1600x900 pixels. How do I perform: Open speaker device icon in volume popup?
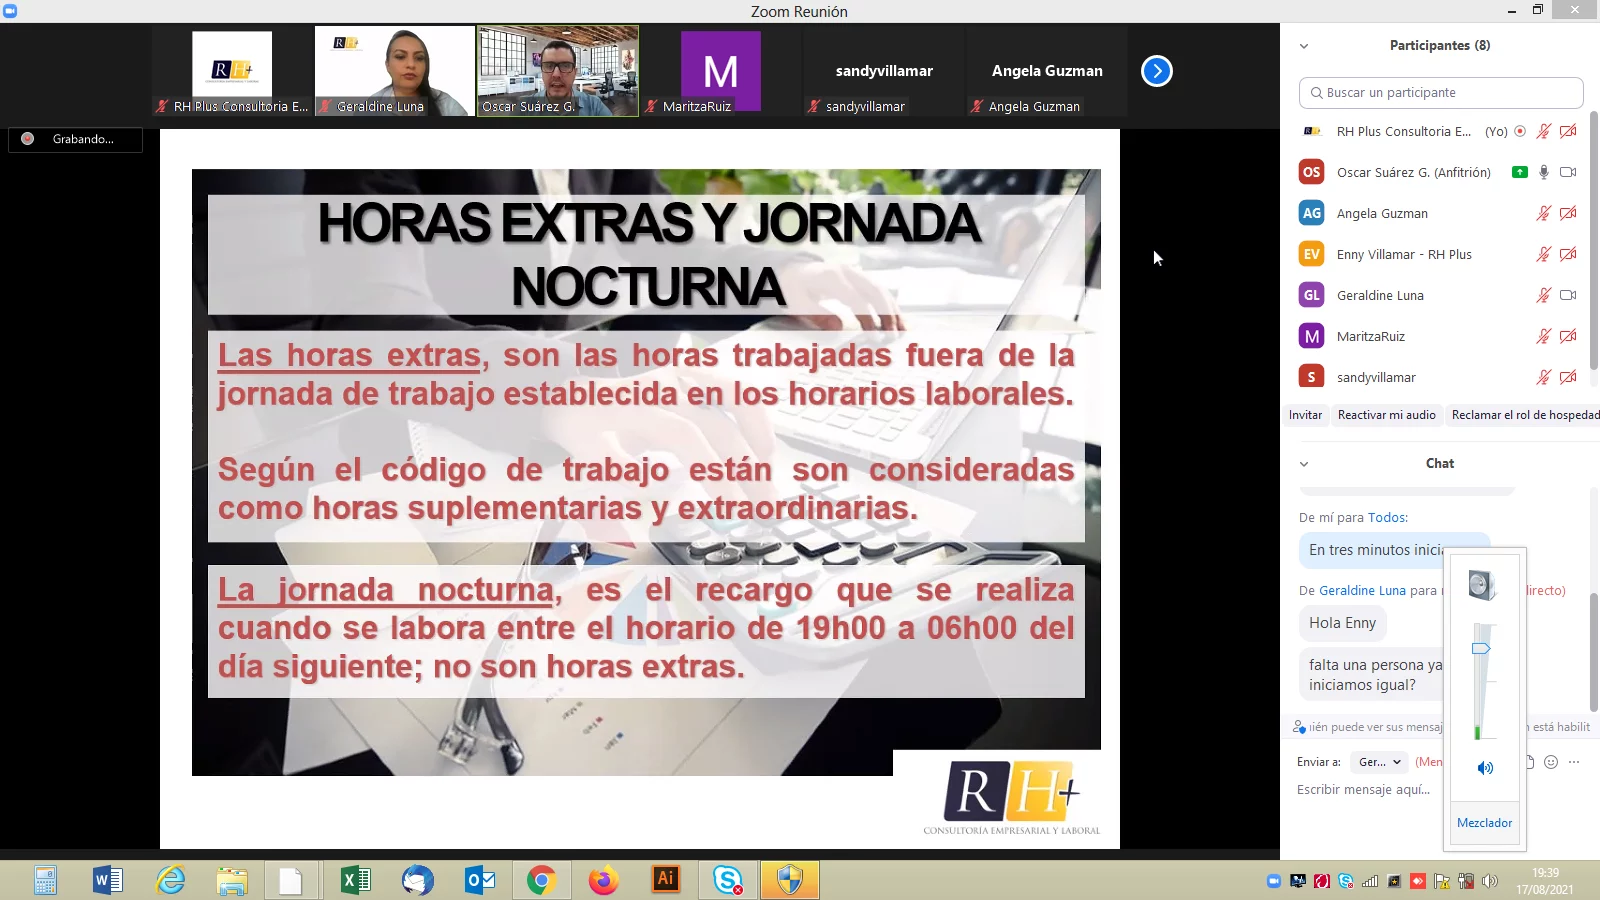pos(1481,585)
